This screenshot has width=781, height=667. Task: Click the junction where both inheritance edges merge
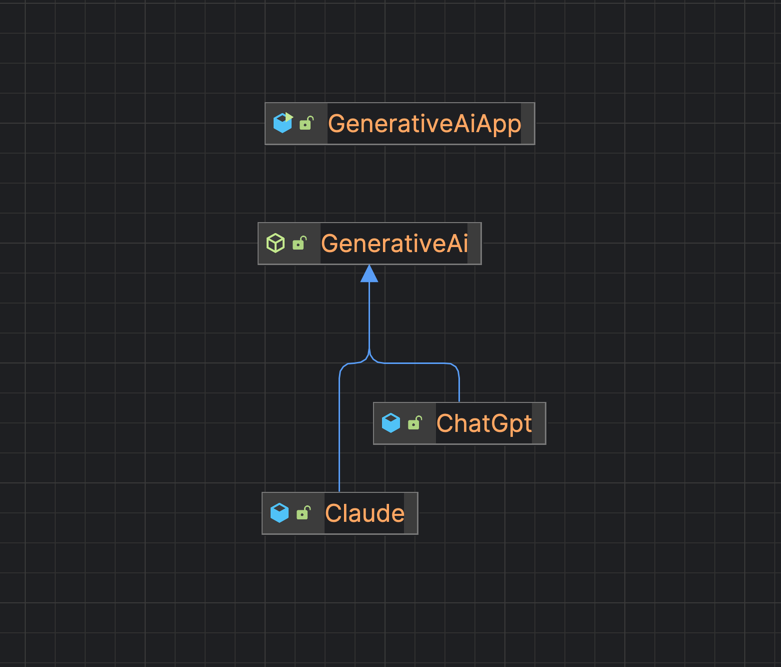point(369,355)
